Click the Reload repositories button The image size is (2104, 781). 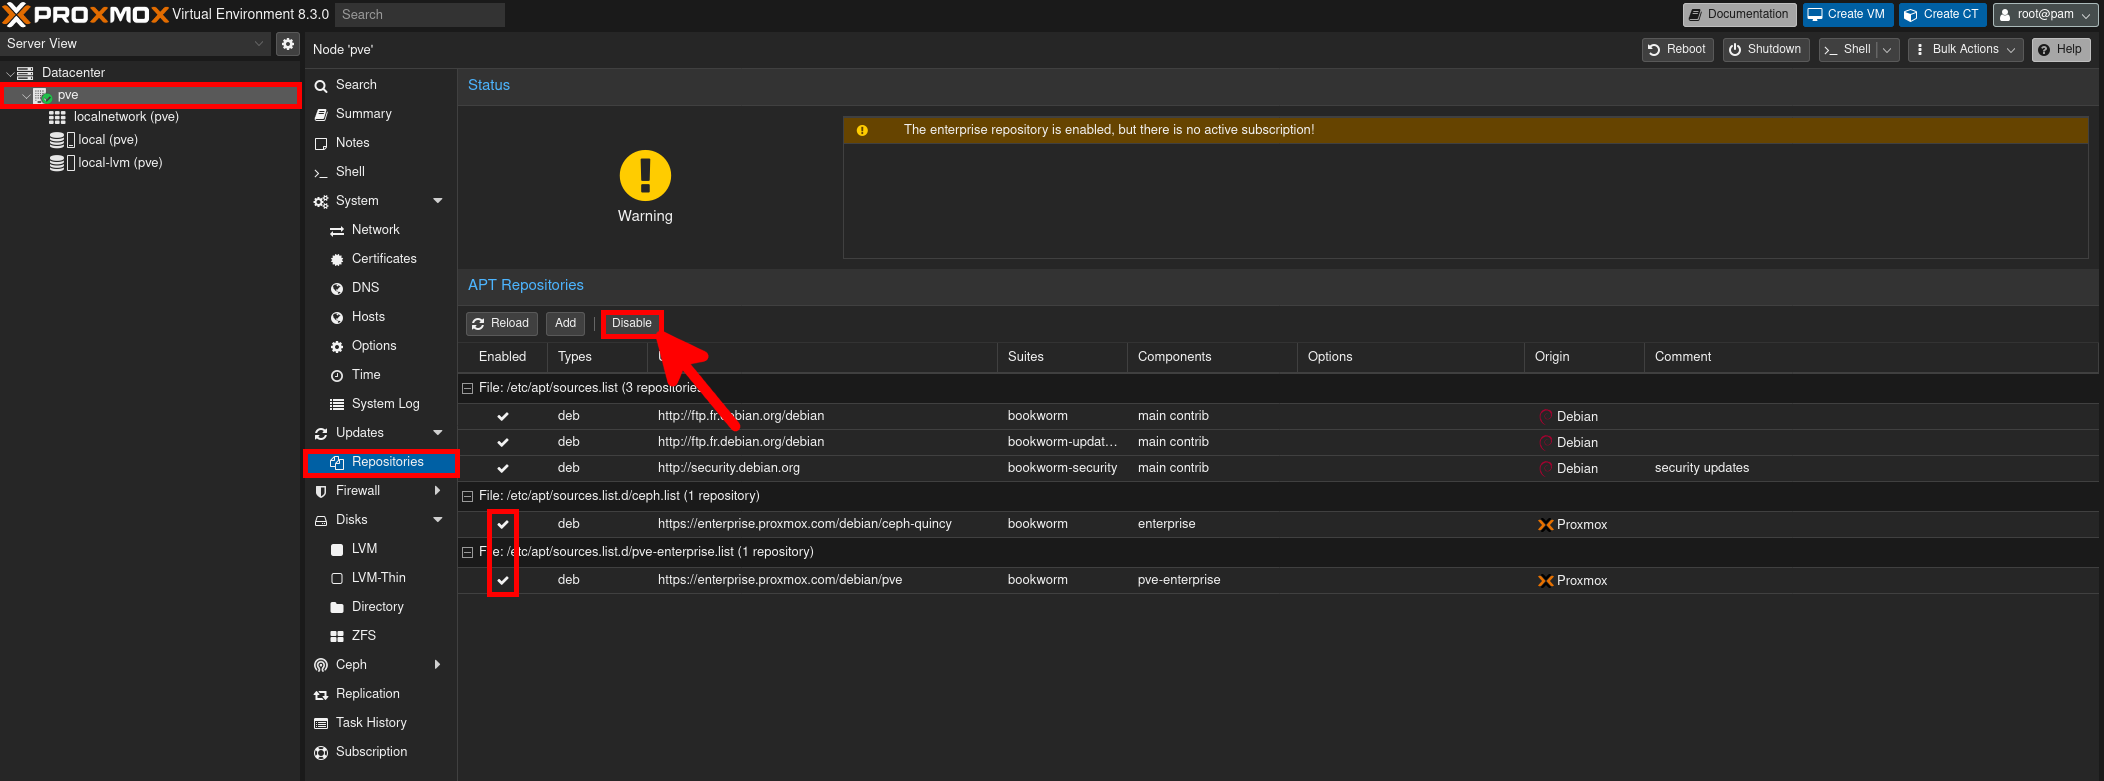[x=501, y=324]
